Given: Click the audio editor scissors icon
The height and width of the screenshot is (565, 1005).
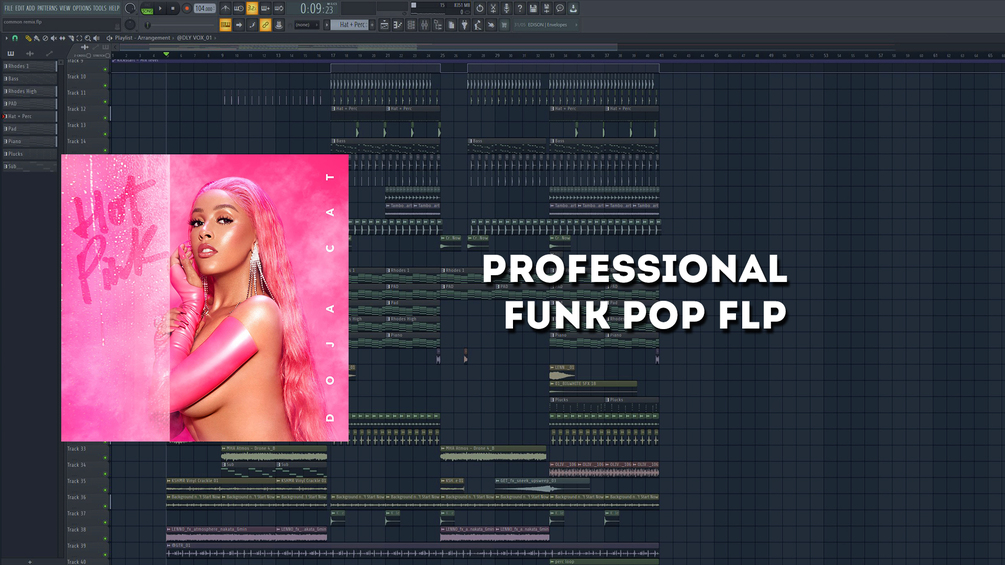Looking at the screenshot, I should coord(494,8).
